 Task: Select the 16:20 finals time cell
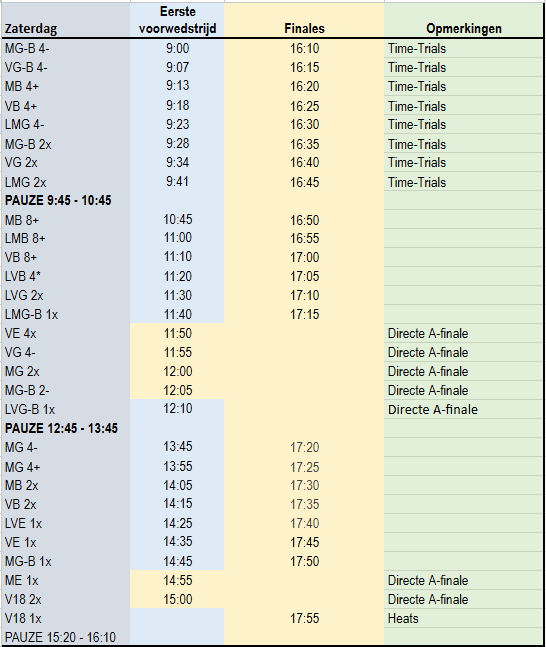[304, 86]
